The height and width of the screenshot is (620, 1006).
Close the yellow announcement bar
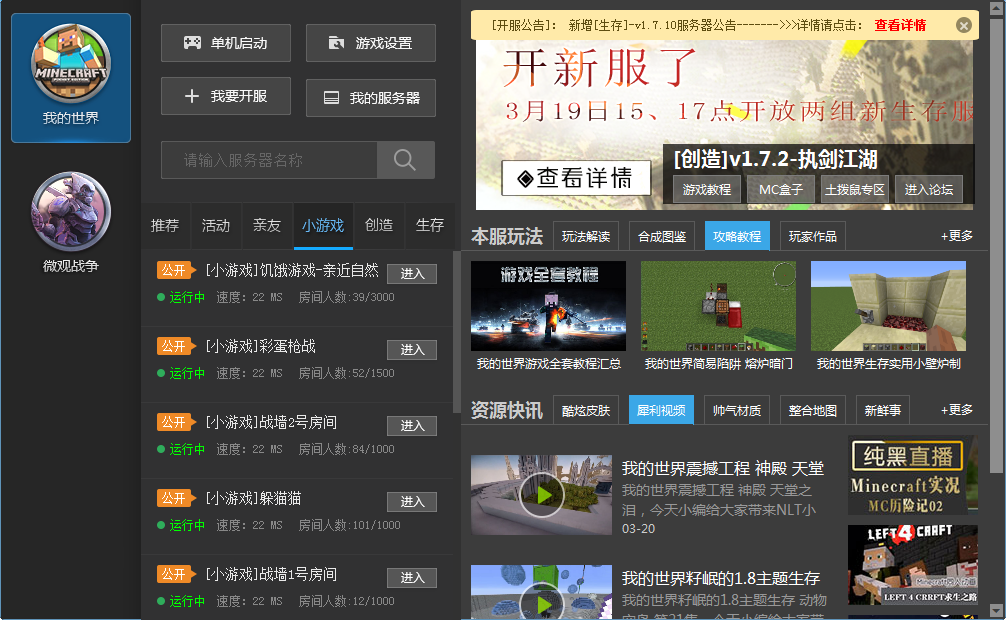963,26
